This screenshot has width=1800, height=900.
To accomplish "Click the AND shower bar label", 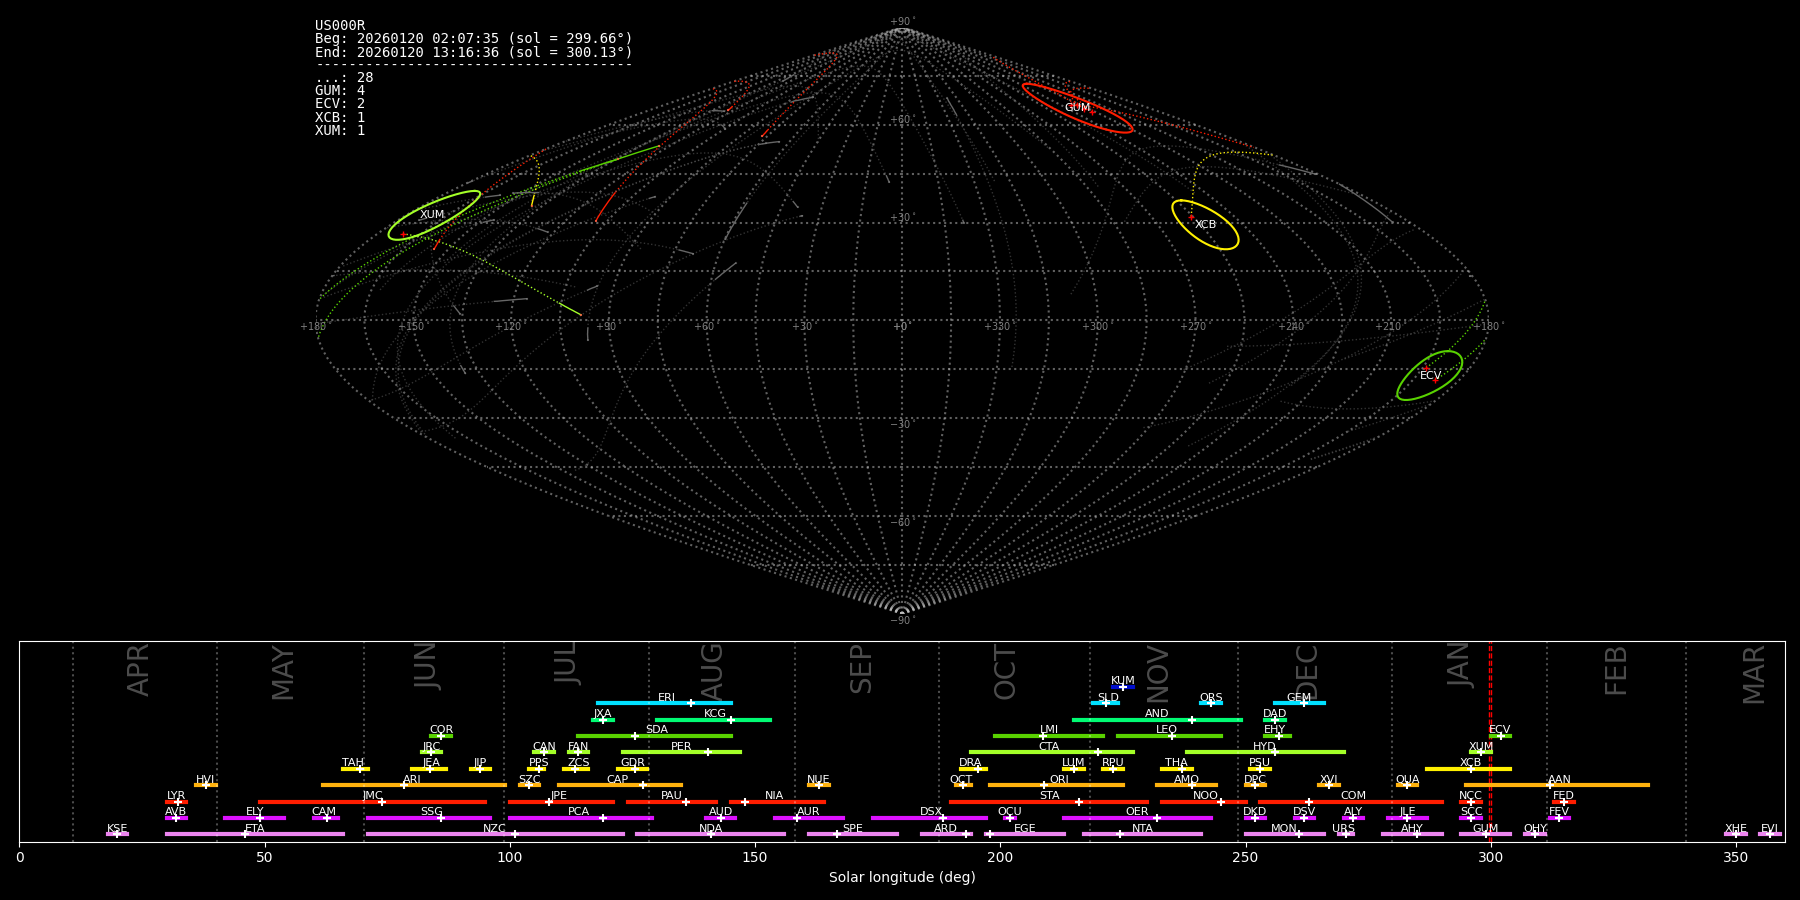I will 1157,714.
